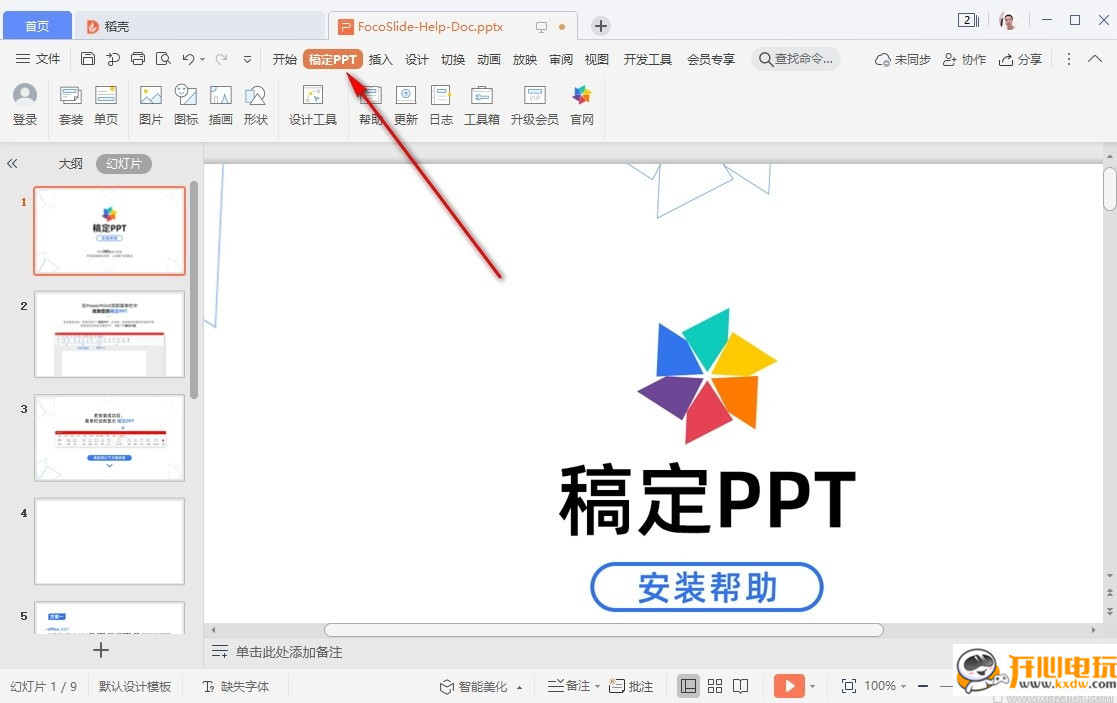Toggle slide sorter view in status bar

click(715, 686)
